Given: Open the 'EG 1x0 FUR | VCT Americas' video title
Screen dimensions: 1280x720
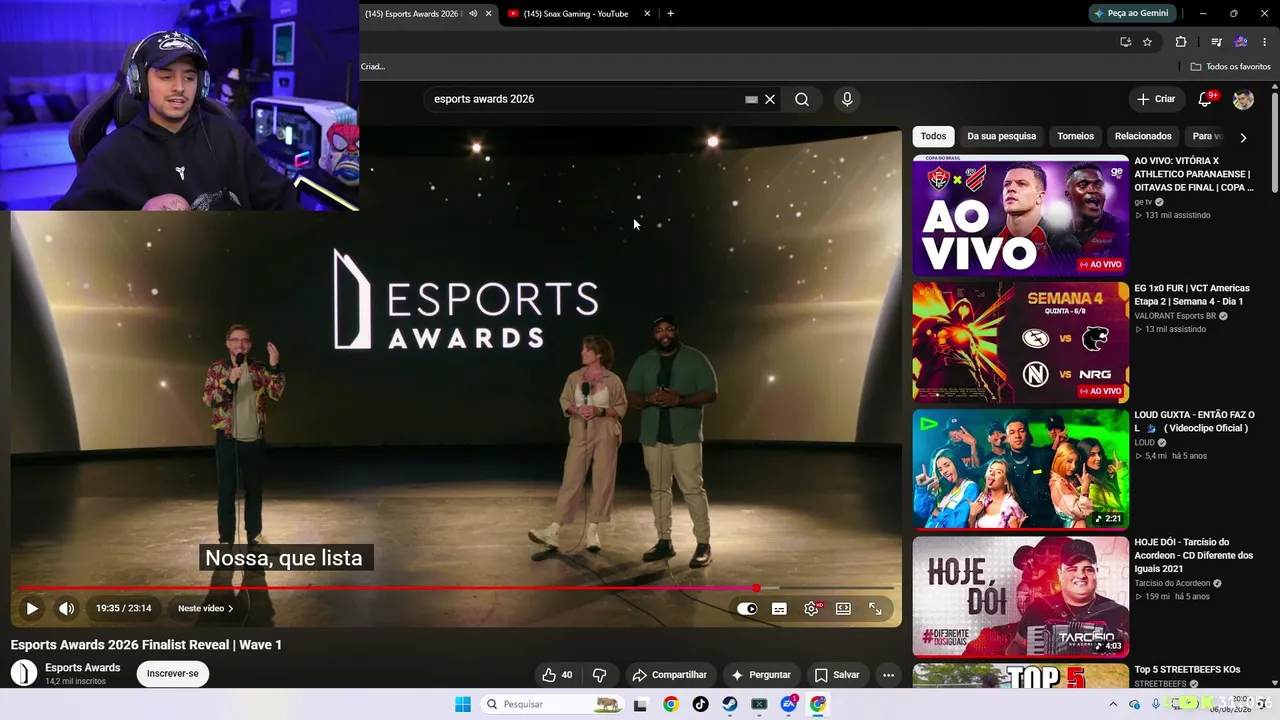Looking at the screenshot, I should coord(1192,295).
